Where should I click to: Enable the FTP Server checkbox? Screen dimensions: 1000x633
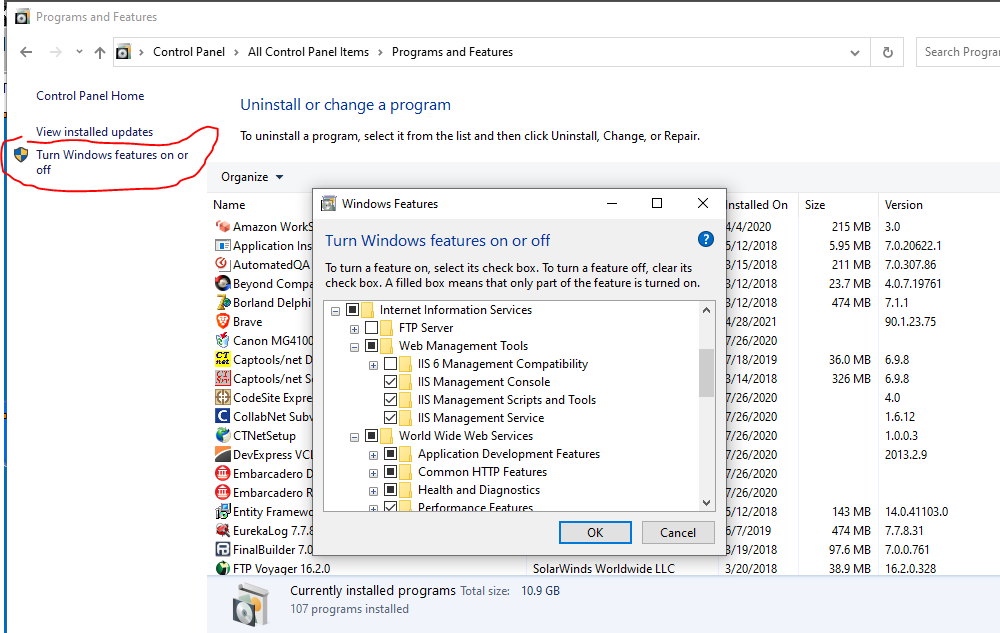coord(371,328)
